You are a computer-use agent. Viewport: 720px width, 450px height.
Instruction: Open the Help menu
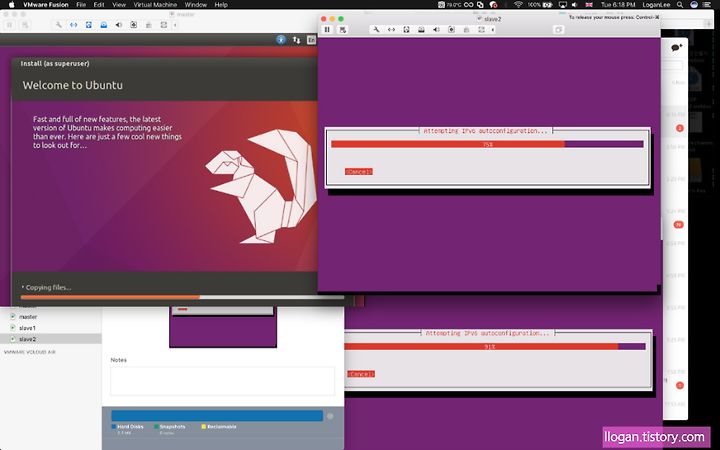point(221,5)
